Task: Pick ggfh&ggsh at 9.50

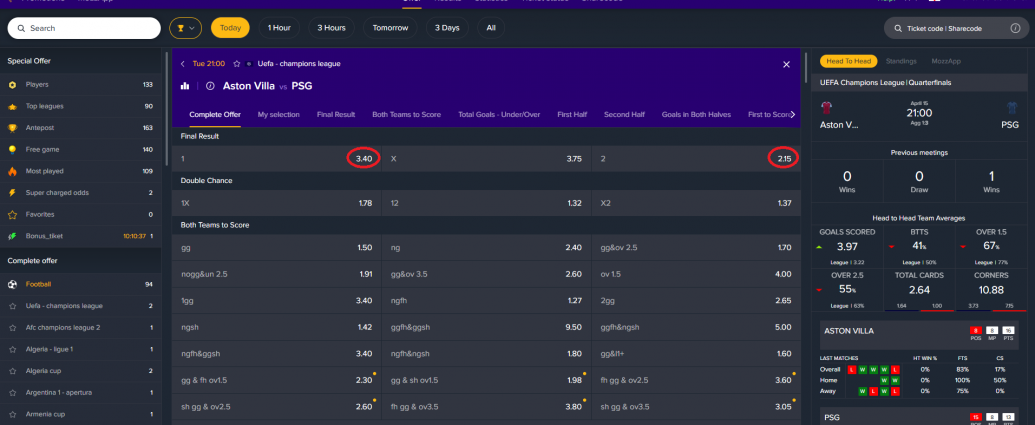Action: pos(486,327)
